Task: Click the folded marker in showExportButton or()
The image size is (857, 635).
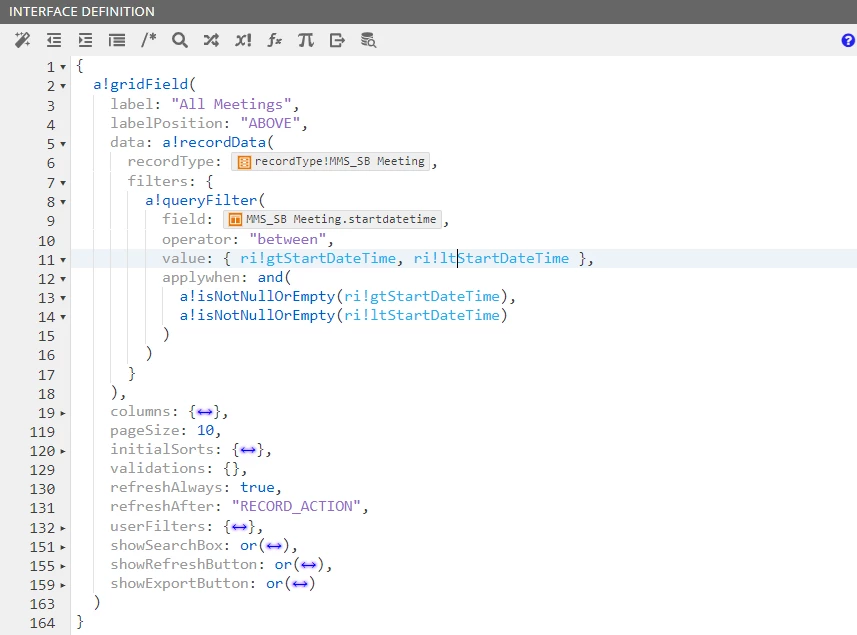Action: pyautogui.click(x=300, y=584)
